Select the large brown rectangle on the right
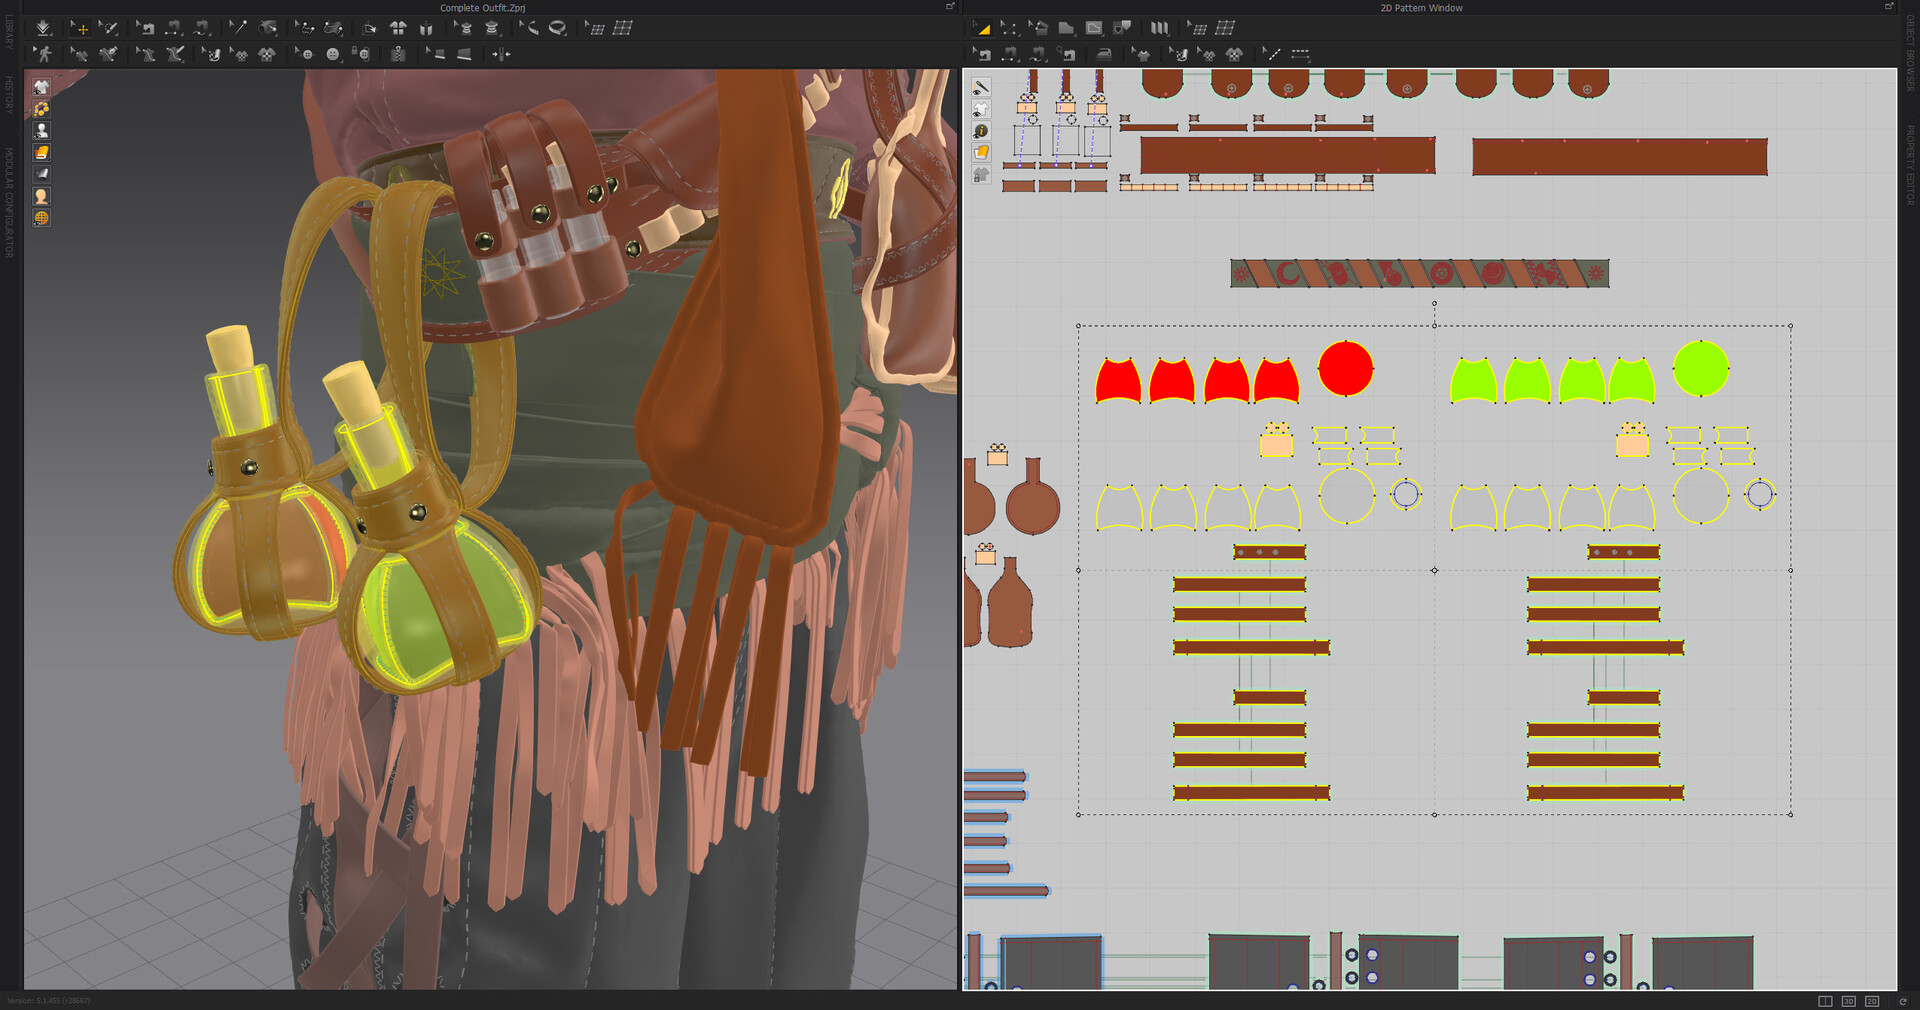 tap(1620, 157)
